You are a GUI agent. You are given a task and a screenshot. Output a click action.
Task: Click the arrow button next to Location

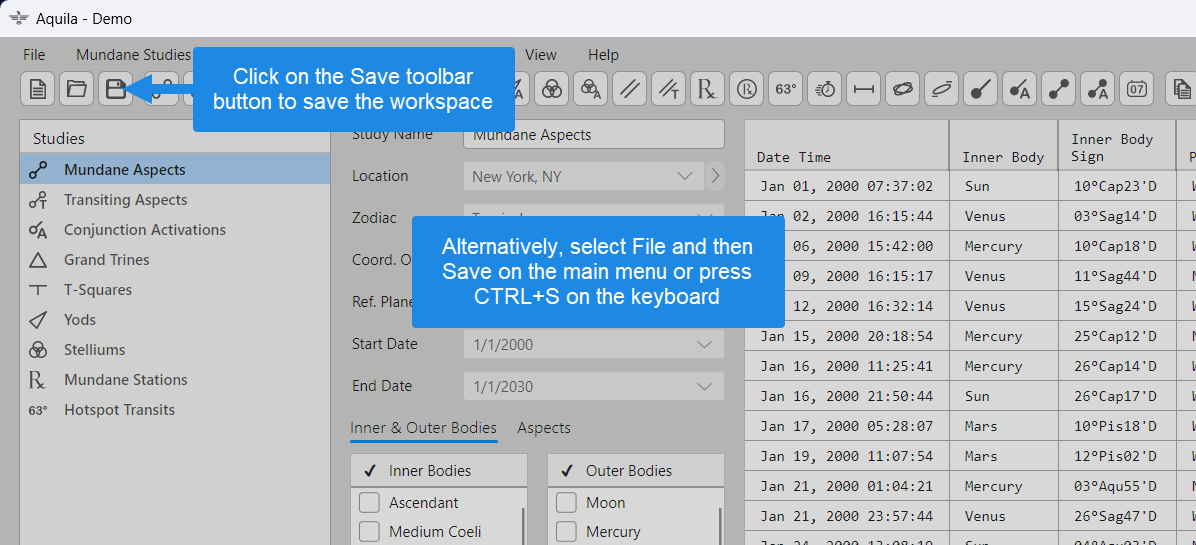[716, 176]
